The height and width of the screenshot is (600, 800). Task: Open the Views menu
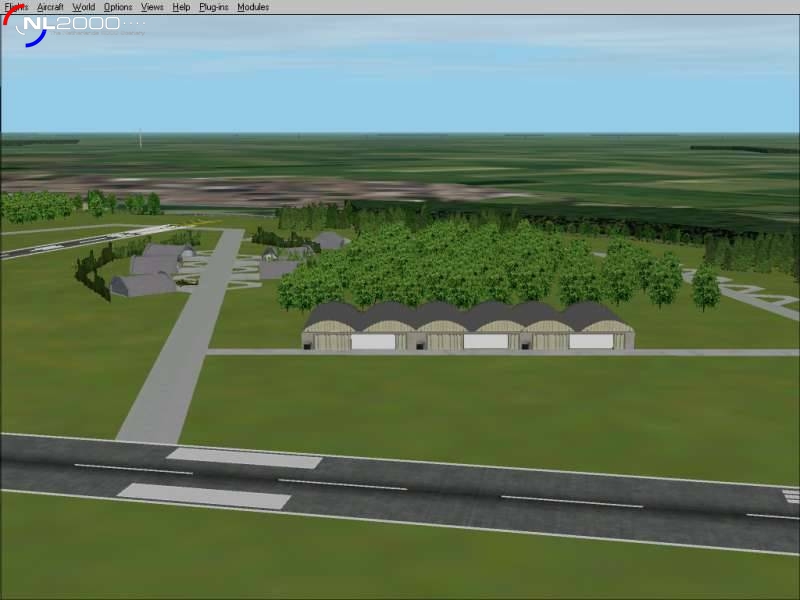point(152,7)
